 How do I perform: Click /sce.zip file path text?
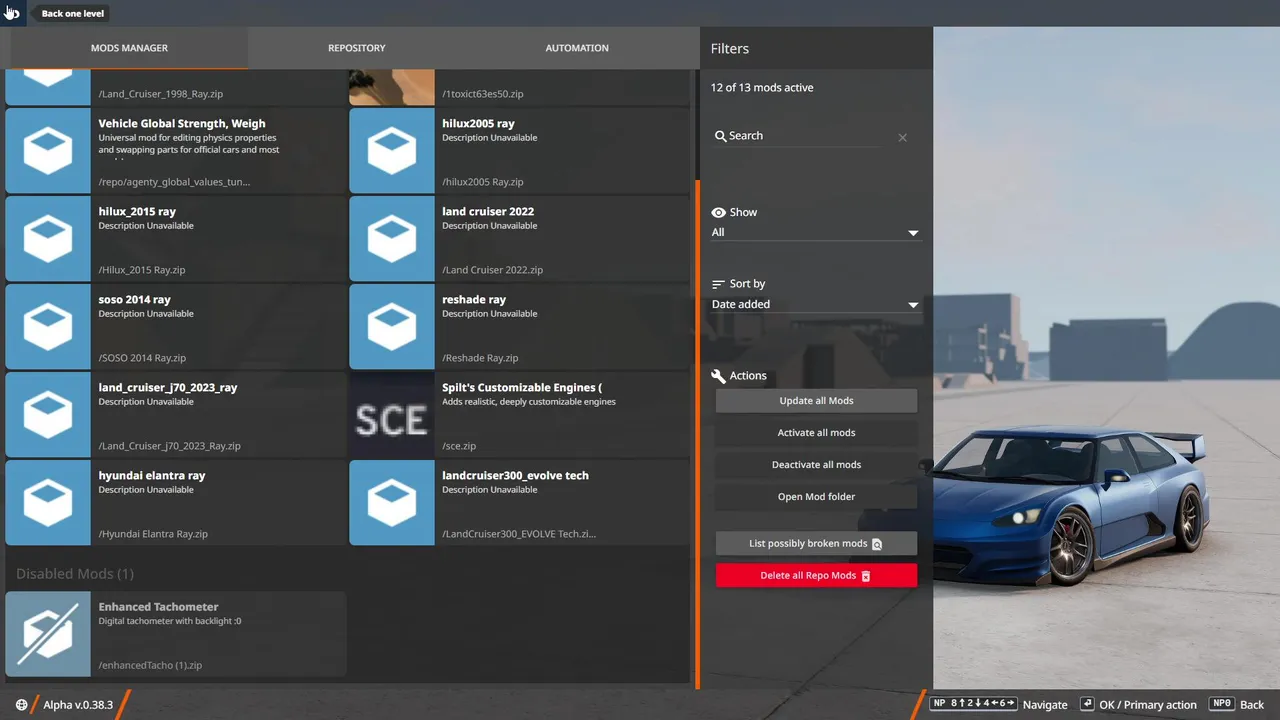459,446
